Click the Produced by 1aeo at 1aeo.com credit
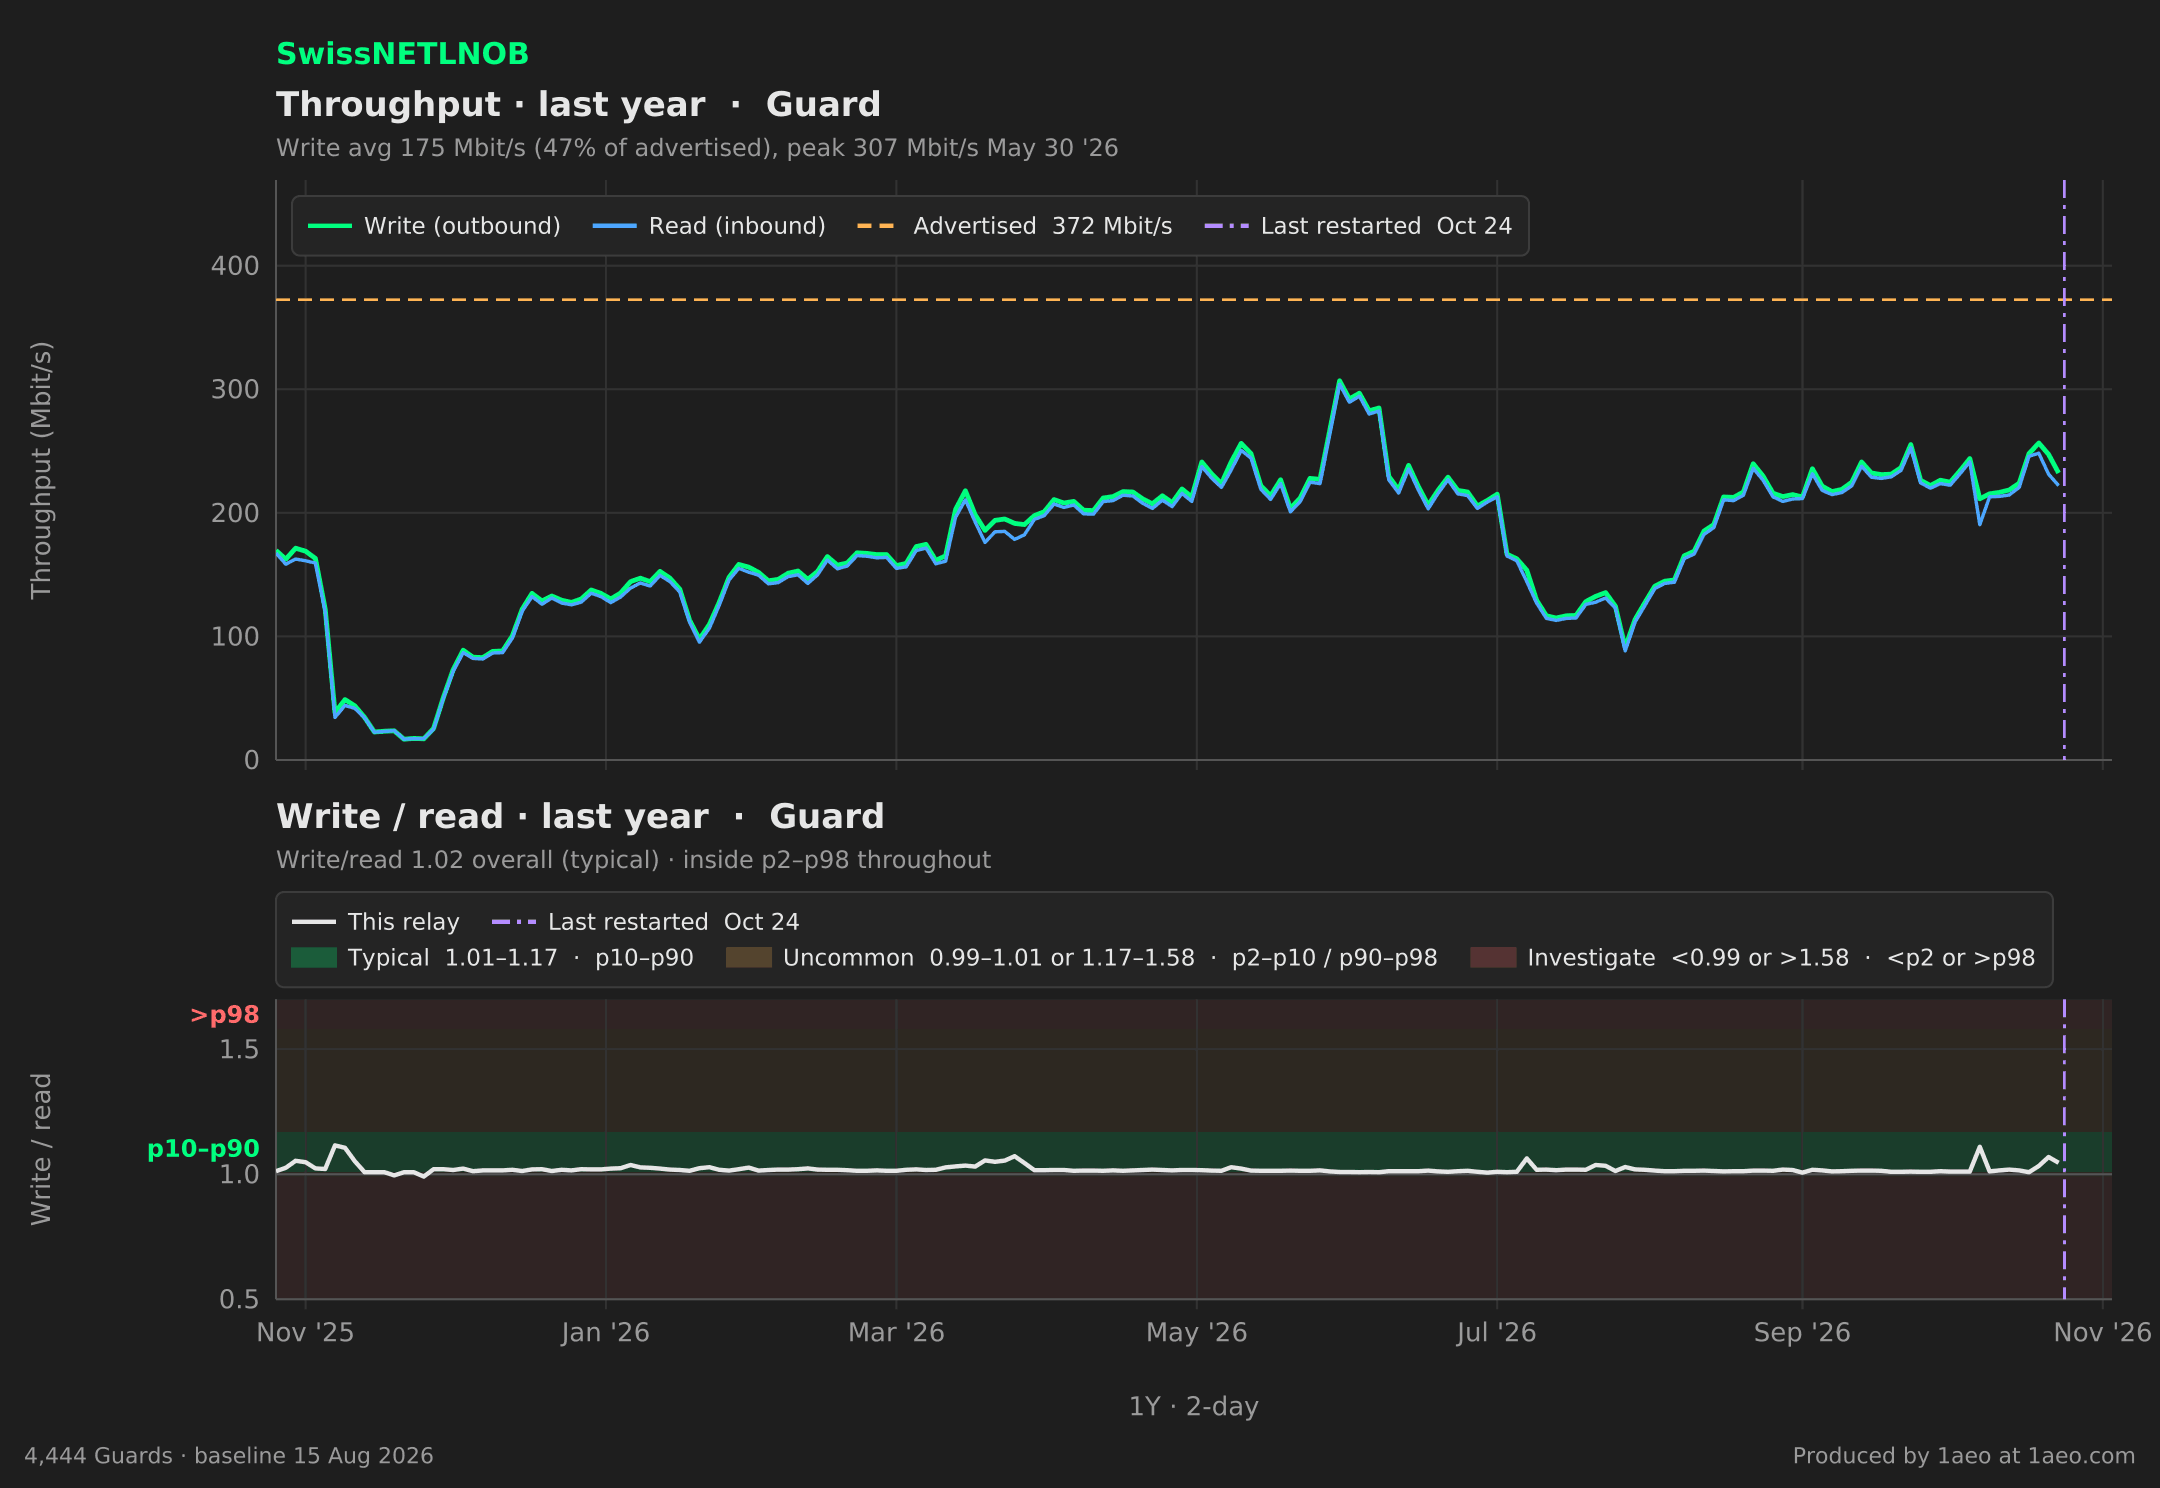Image resolution: width=2160 pixels, height=1488 pixels. tap(1963, 1456)
